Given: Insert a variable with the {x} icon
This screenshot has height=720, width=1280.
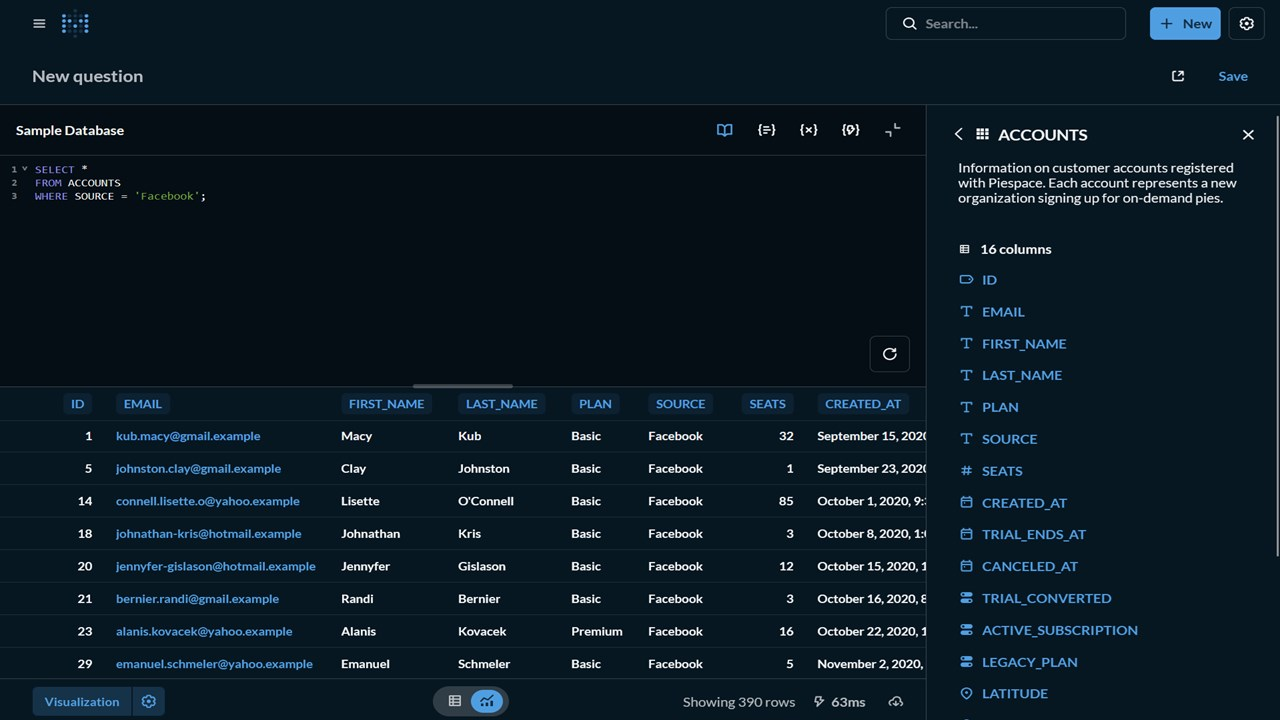Looking at the screenshot, I should point(809,130).
